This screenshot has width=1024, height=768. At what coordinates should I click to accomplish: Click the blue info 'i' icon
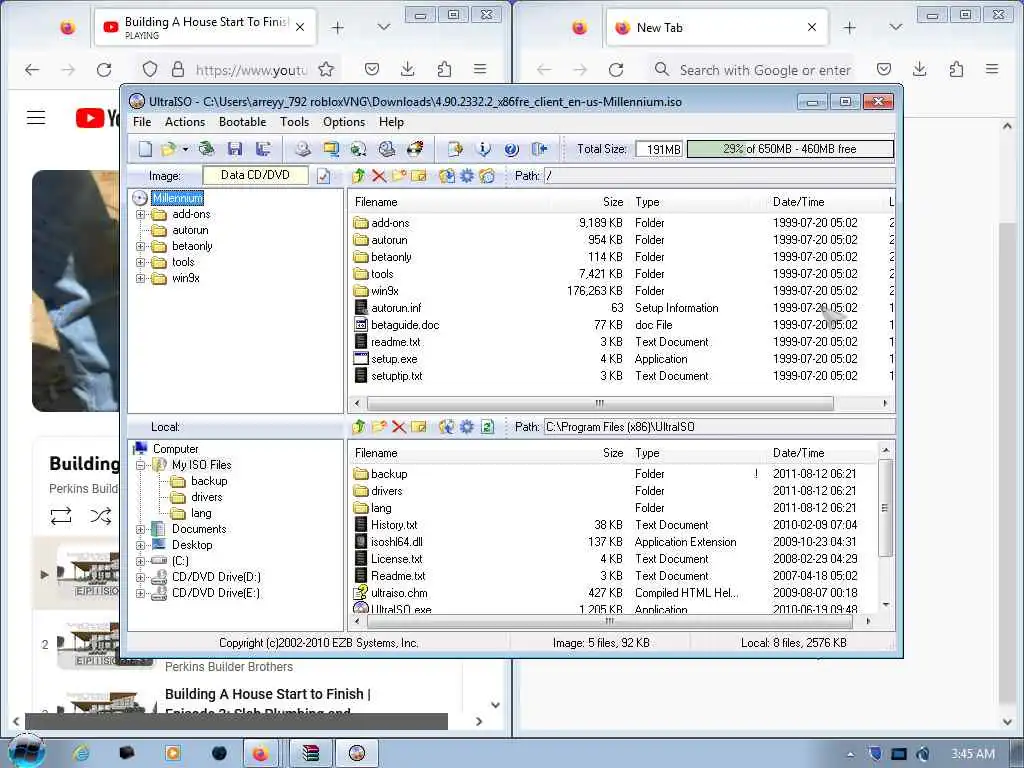483,149
